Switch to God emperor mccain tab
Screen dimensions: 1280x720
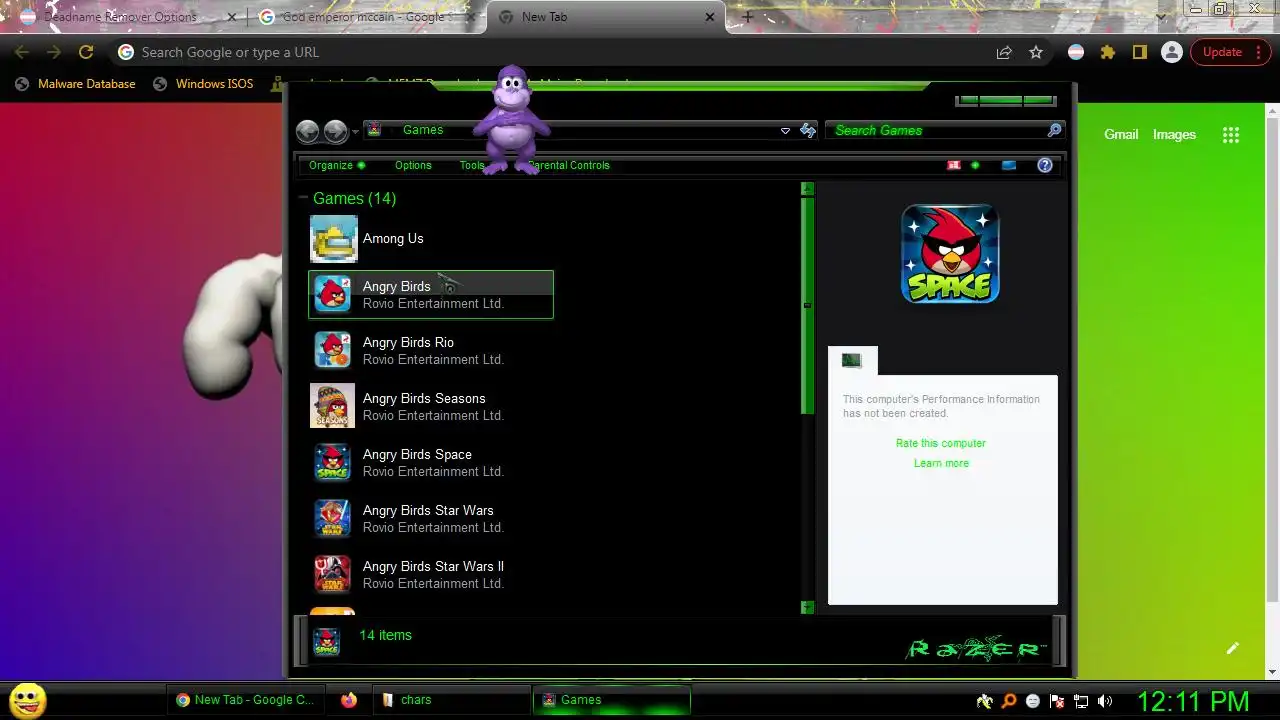coord(365,17)
